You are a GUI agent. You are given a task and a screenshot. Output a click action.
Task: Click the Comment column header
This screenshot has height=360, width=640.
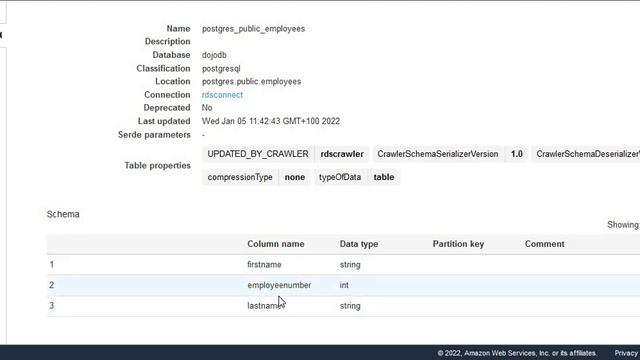click(544, 244)
